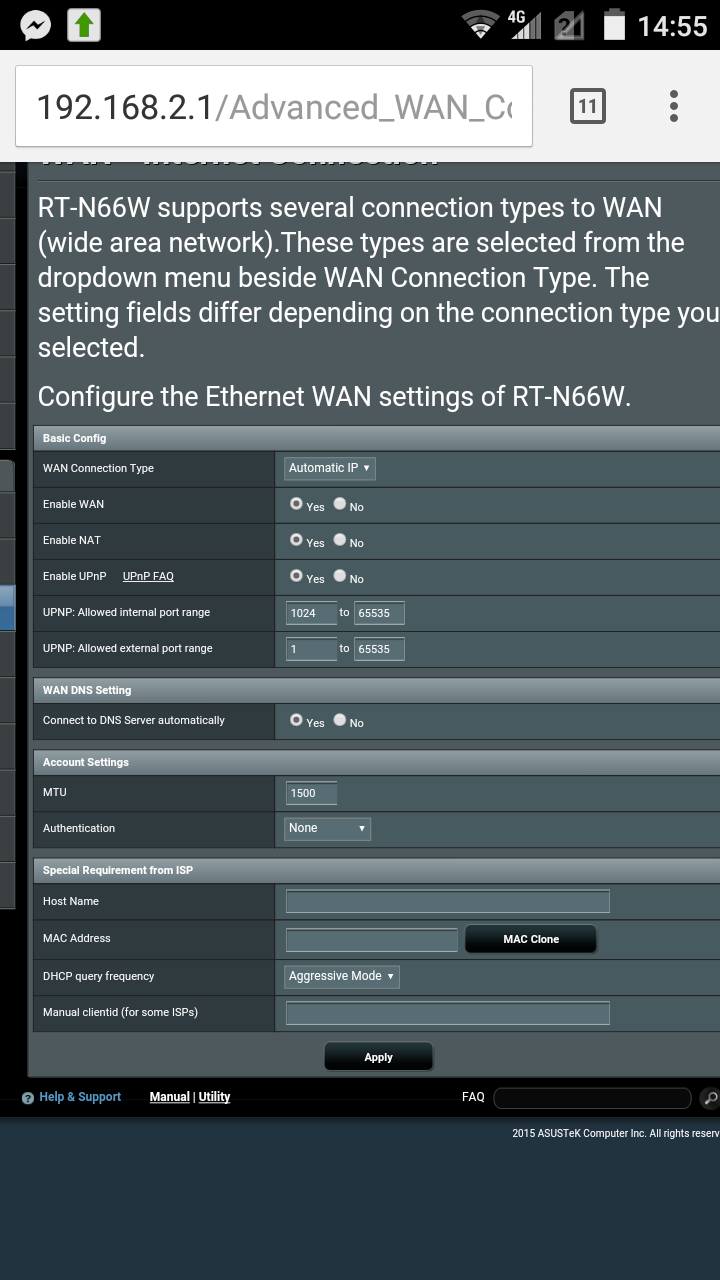Screen dimensions: 720x1280
Task: Click the 'DHCP query frequency' label
Action: click(99, 976)
